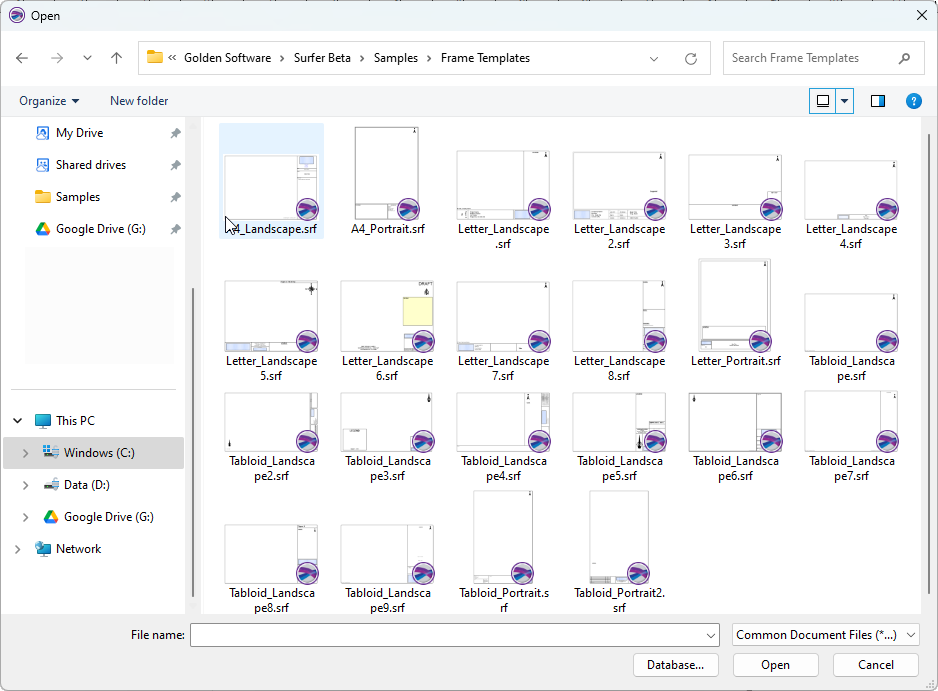
Task: Cancel the Open dialog
Action: 876,665
